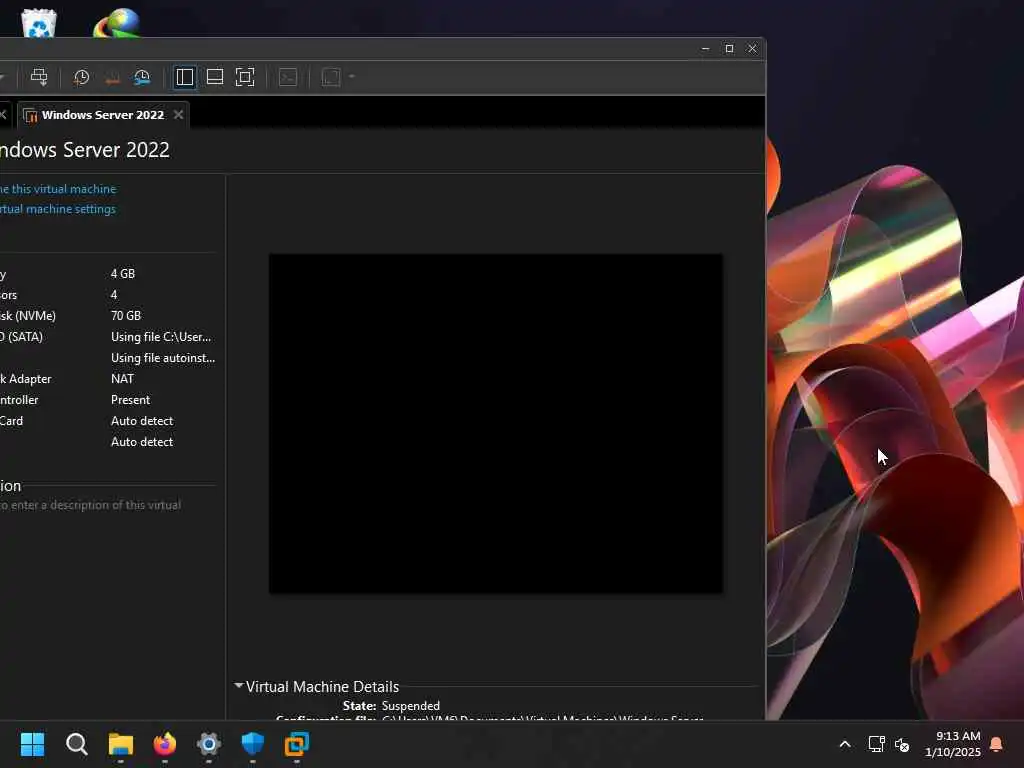Click the network status tray icon
Viewport: 1024px width, 768px height.
[876, 744]
